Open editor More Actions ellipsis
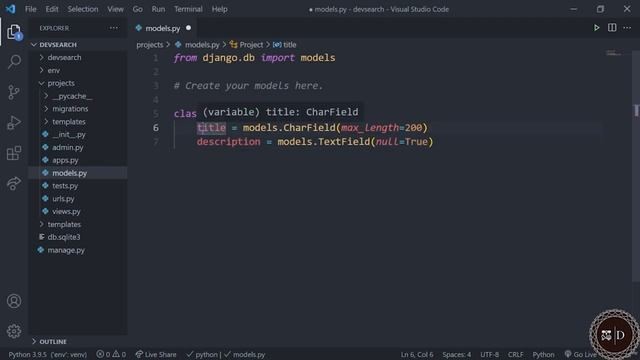 coord(627,28)
